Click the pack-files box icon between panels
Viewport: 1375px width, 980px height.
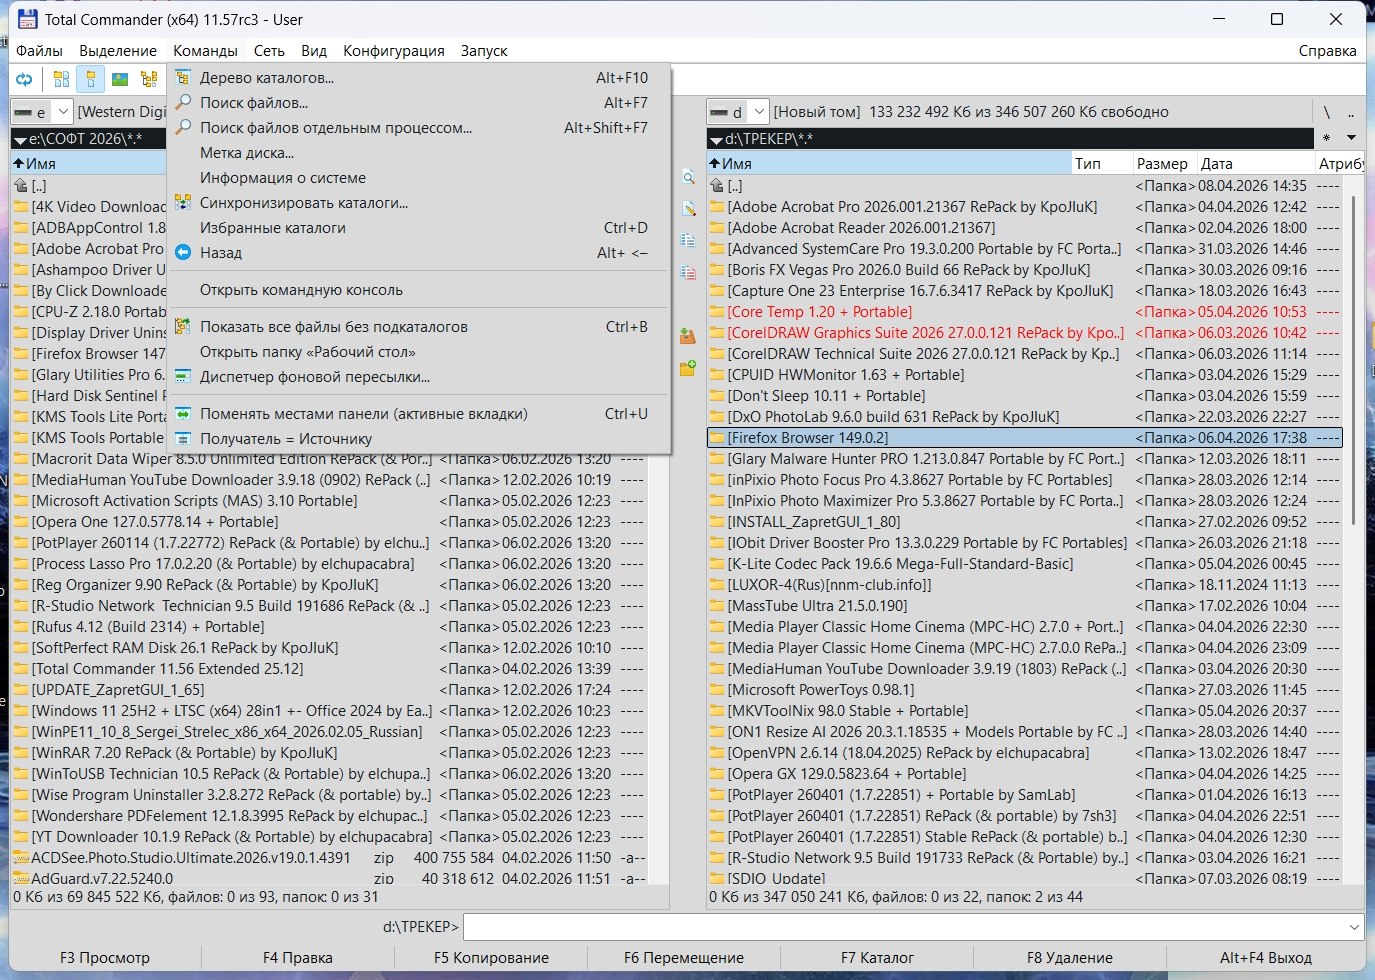688,336
